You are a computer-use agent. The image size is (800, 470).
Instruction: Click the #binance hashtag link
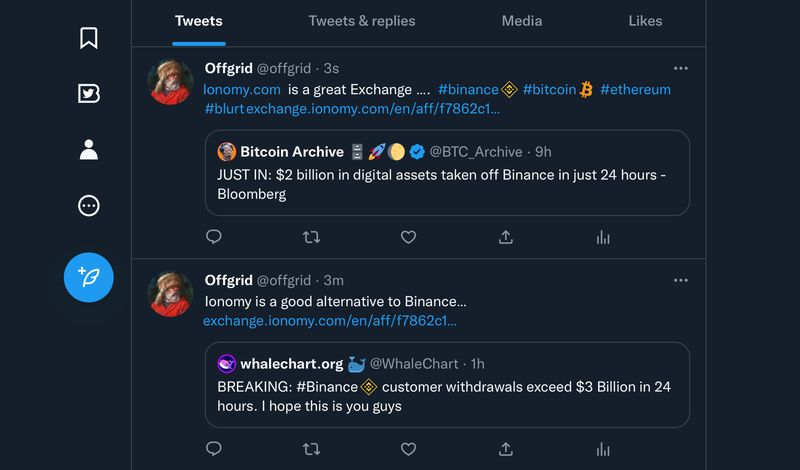click(x=468, y=90)
